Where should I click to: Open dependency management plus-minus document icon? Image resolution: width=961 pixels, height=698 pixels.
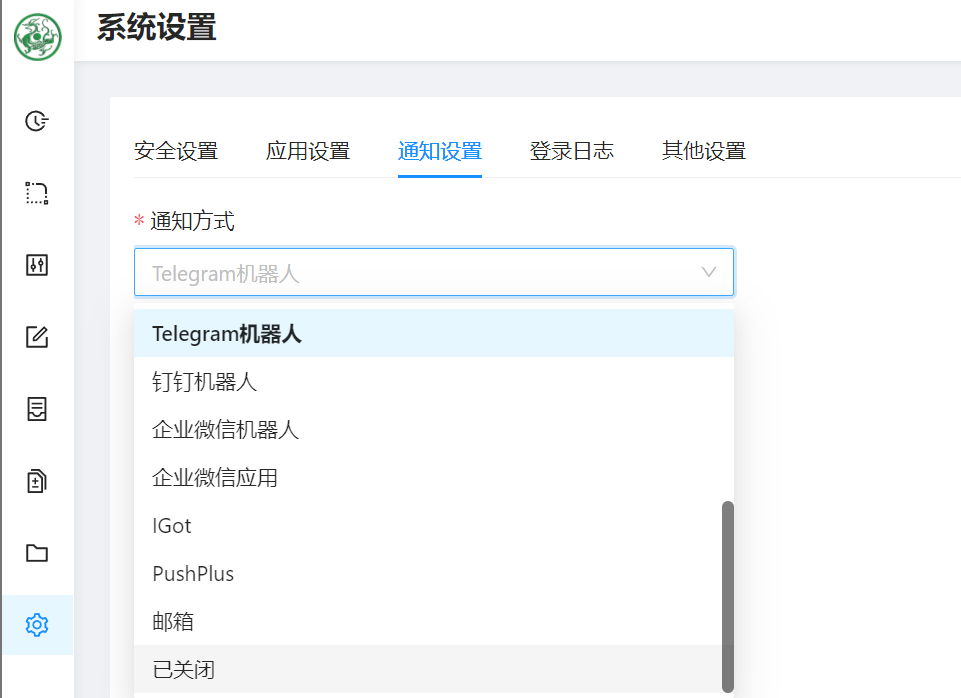pyautogui.click(x=37, y=481)
